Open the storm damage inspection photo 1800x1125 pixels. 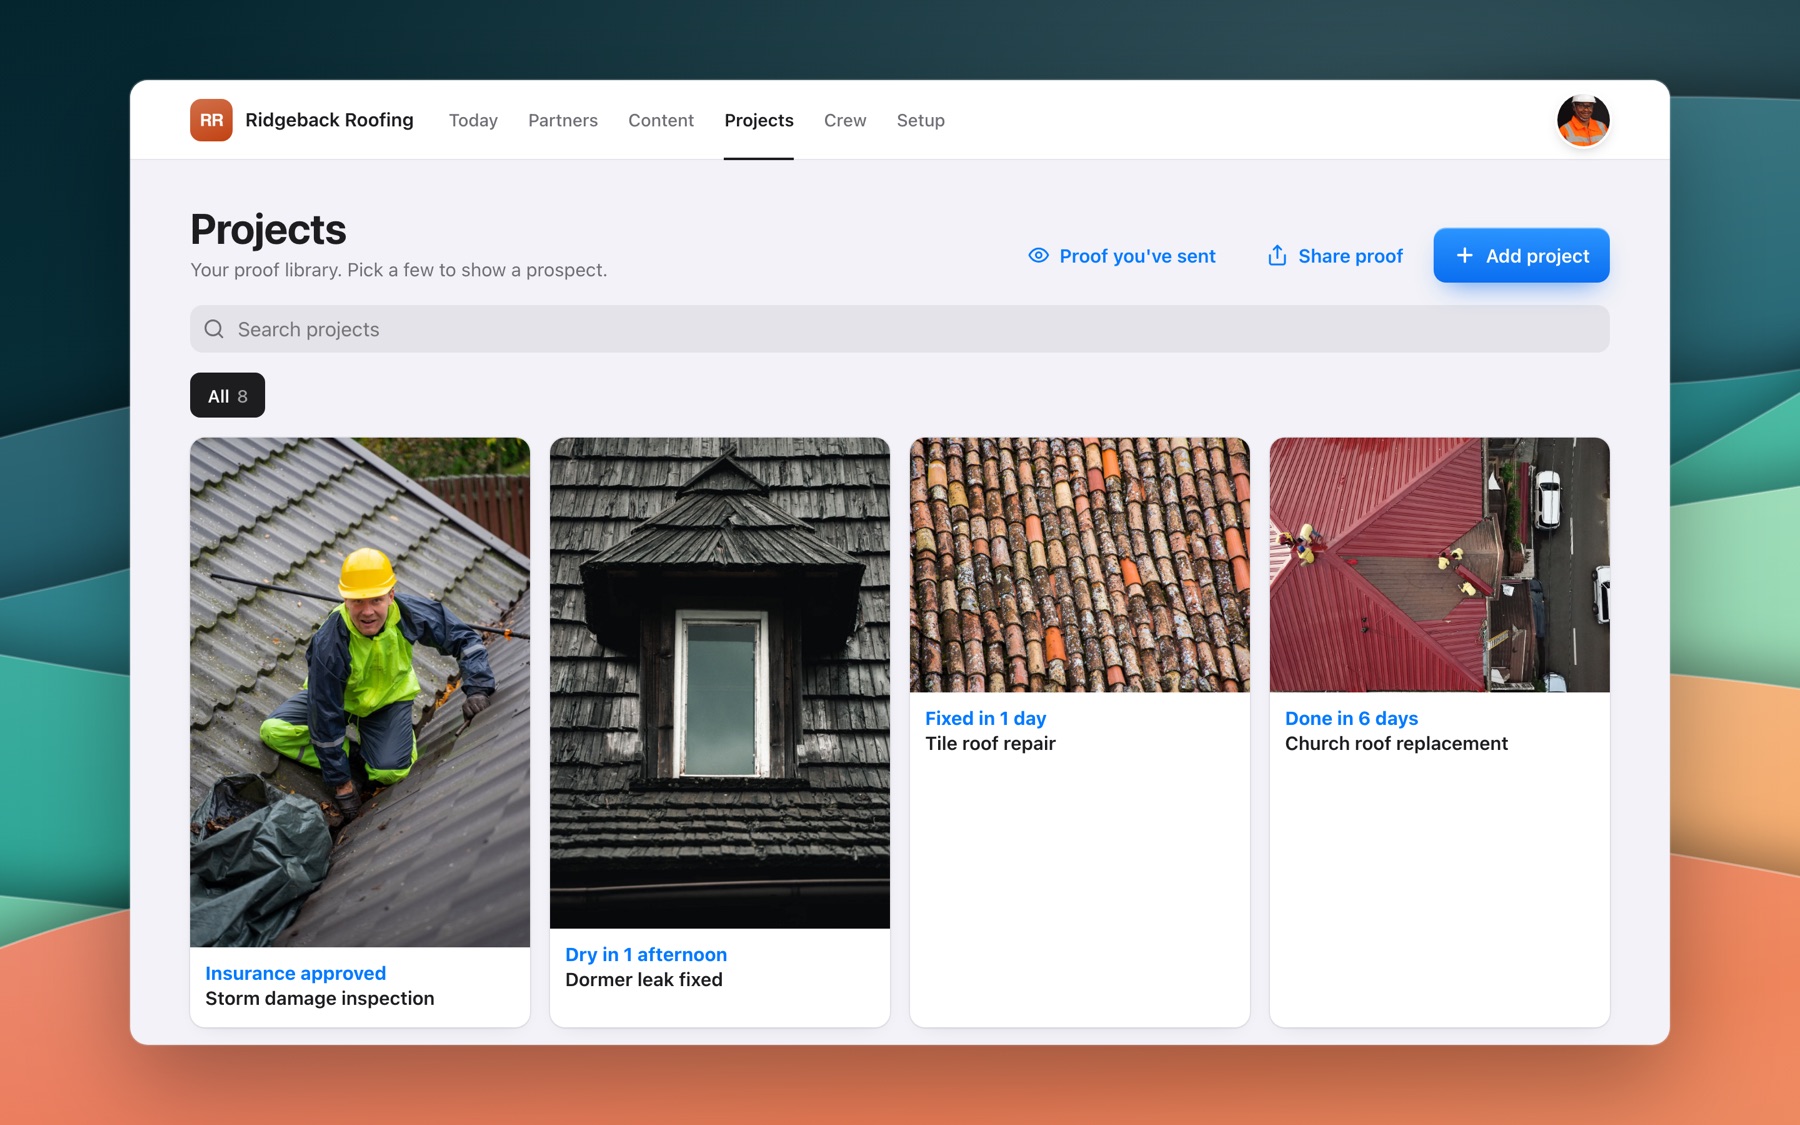click(360, 692)
